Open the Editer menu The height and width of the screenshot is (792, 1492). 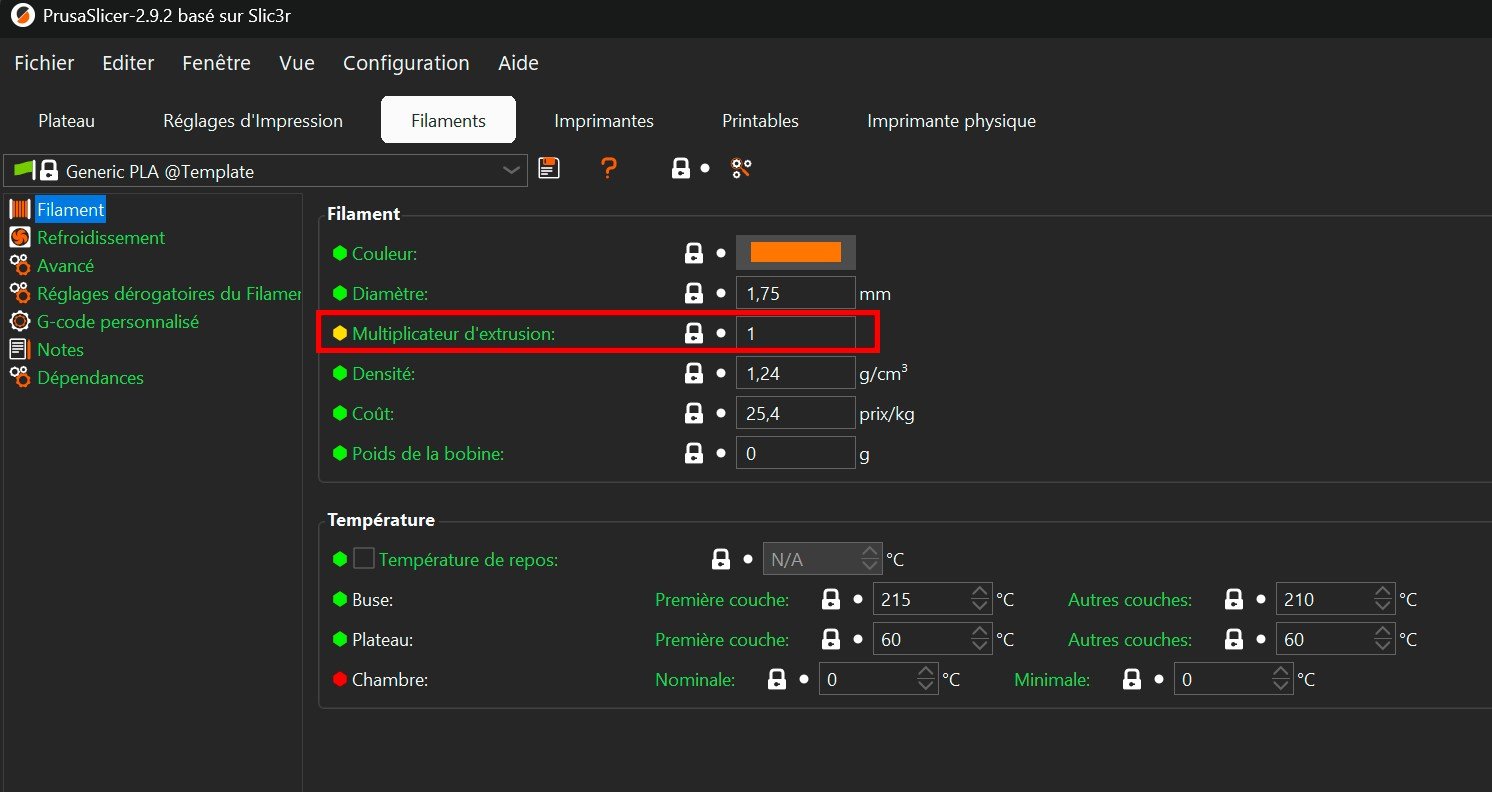pos(128,63)
